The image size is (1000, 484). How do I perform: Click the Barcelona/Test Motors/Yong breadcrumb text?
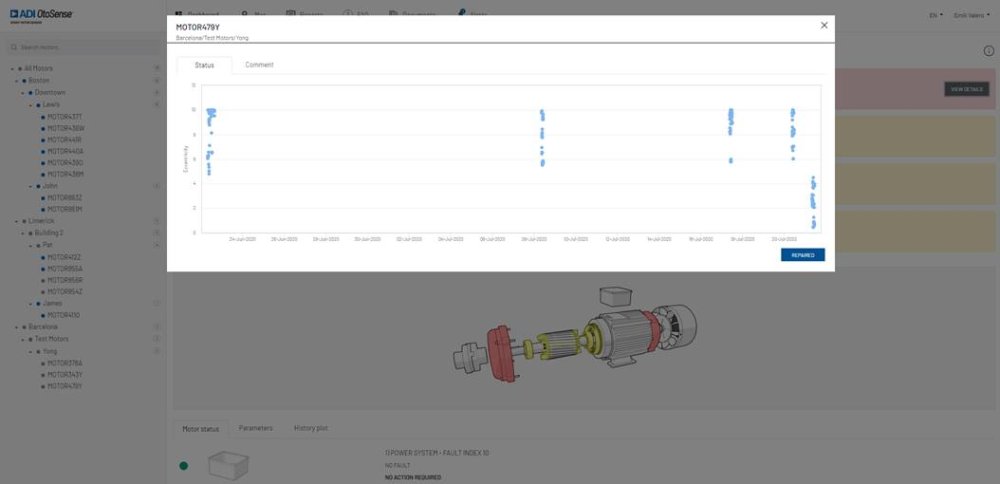[x=212, y=38]
